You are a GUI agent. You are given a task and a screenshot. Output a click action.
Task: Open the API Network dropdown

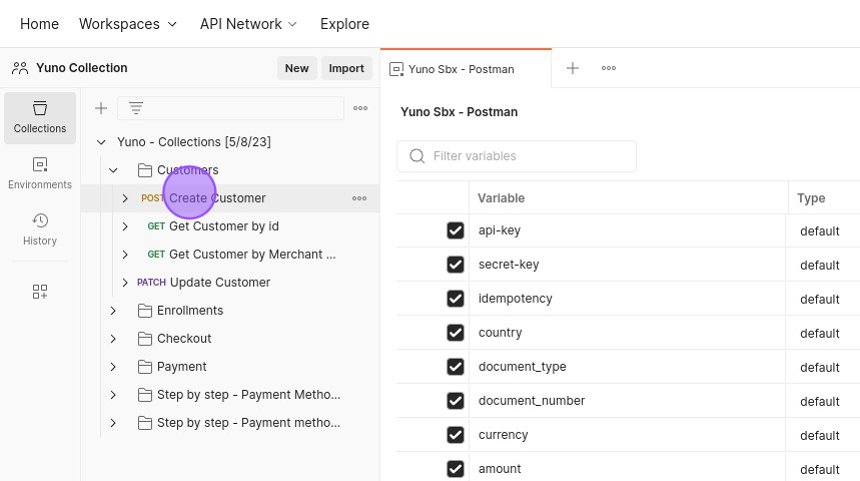(248, 24)
